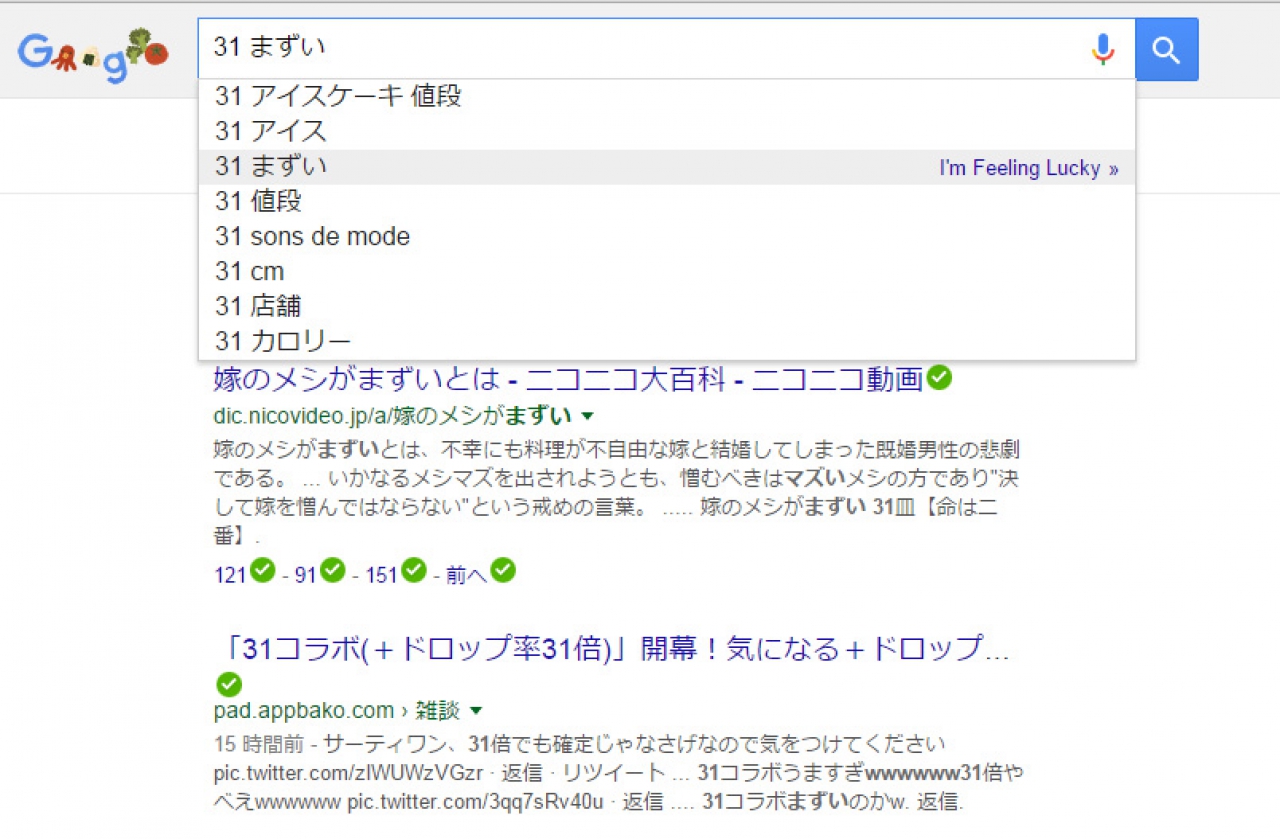1280x839 pixels.
Task: Select suggestion 31 アイス
Action: (x=667, y=131)
